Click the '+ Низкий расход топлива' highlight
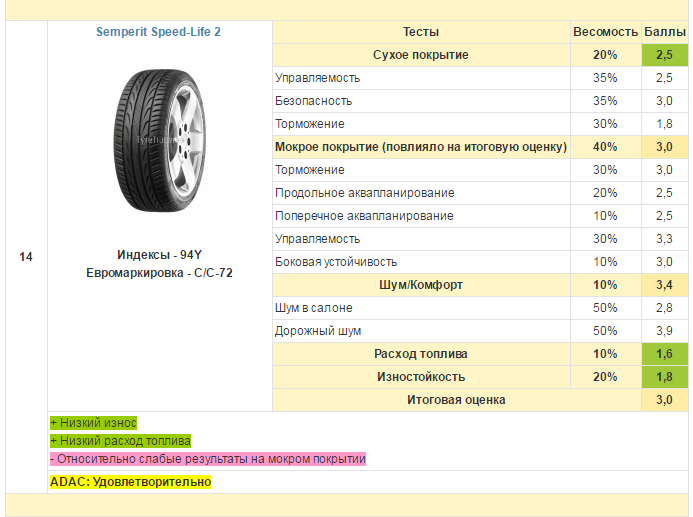 pos(120,441)
